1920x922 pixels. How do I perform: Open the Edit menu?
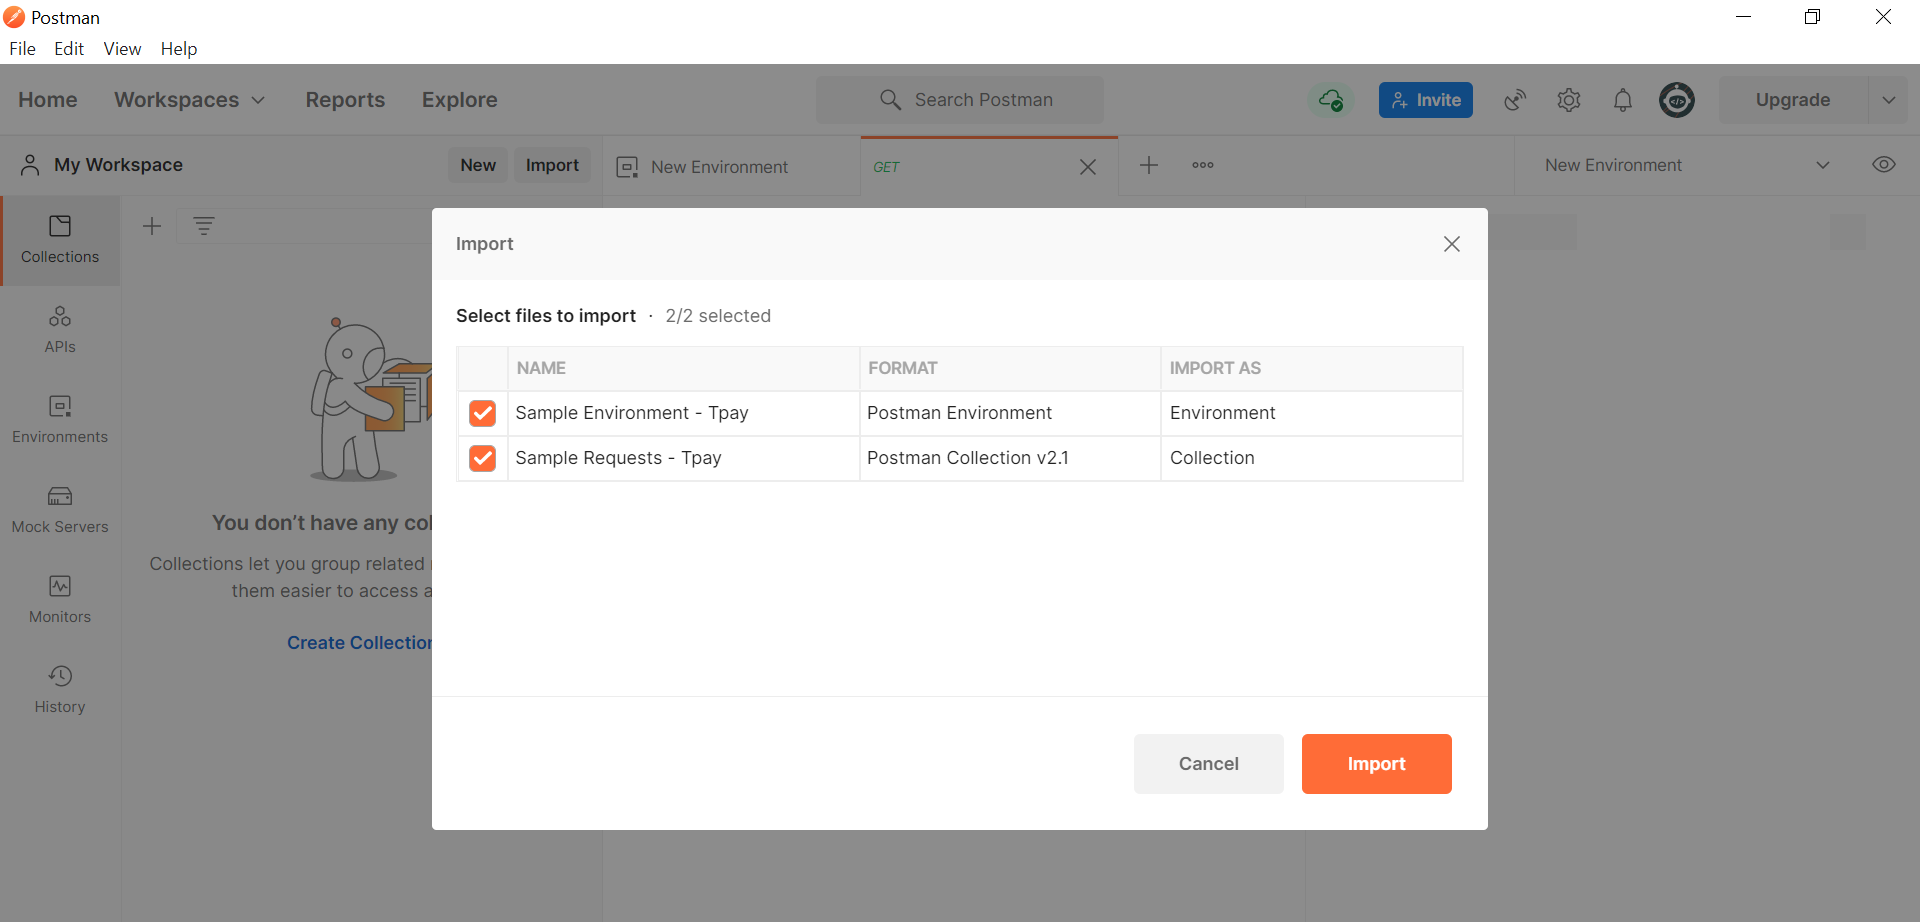[69, 49]
